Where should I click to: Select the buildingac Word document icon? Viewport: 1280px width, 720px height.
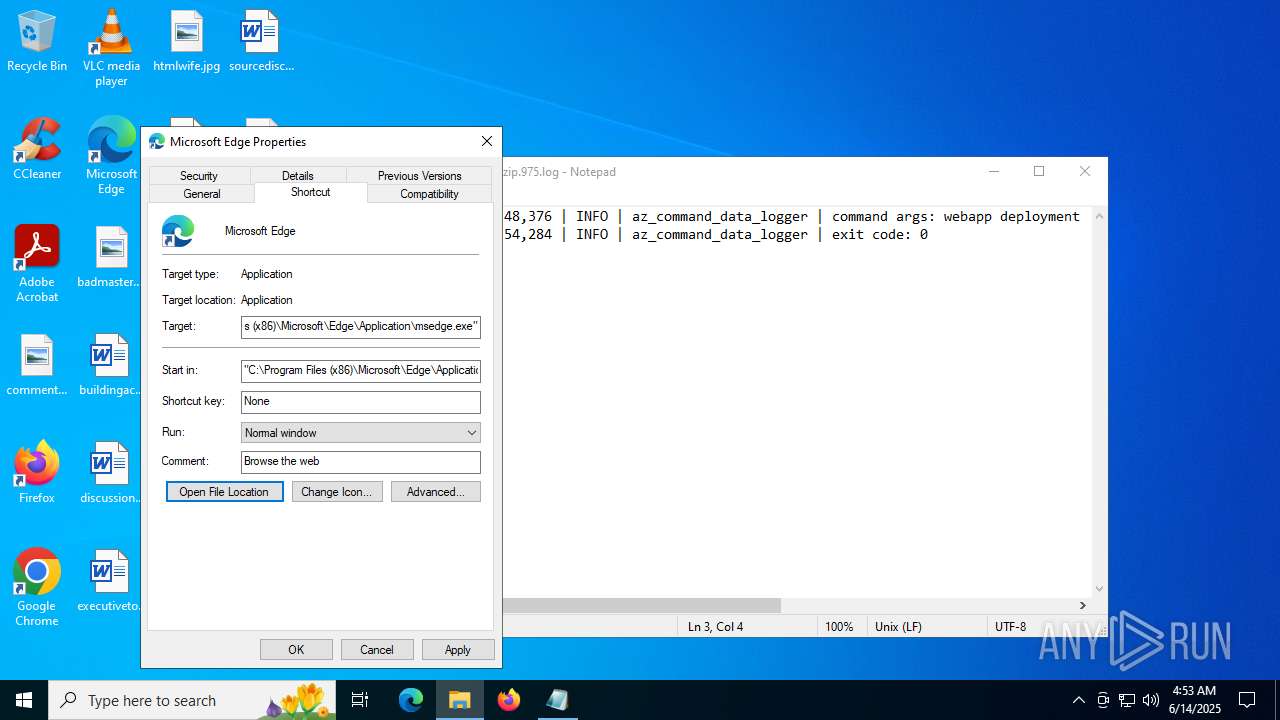point(111,366)
